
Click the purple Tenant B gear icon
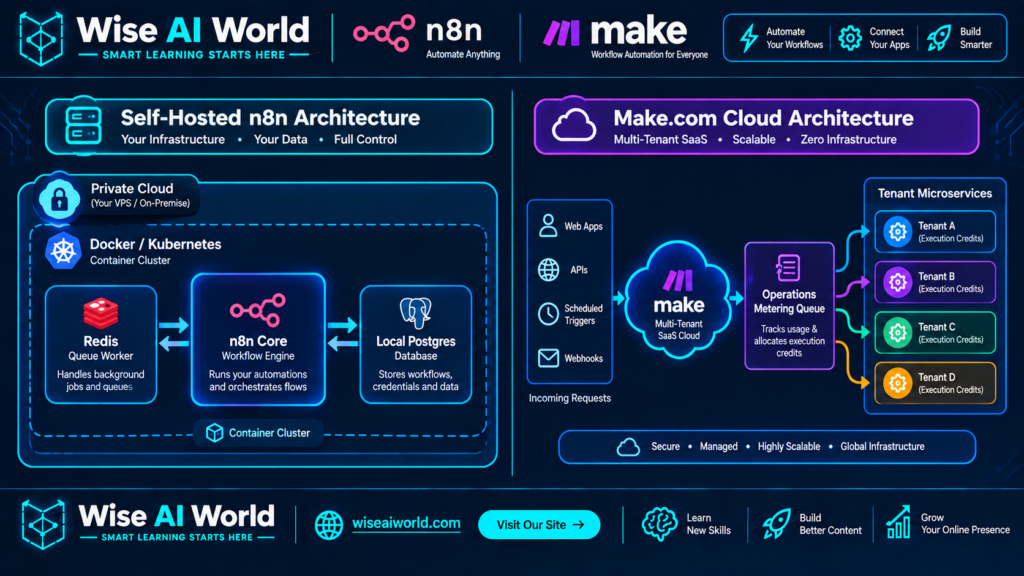(897, 282)
